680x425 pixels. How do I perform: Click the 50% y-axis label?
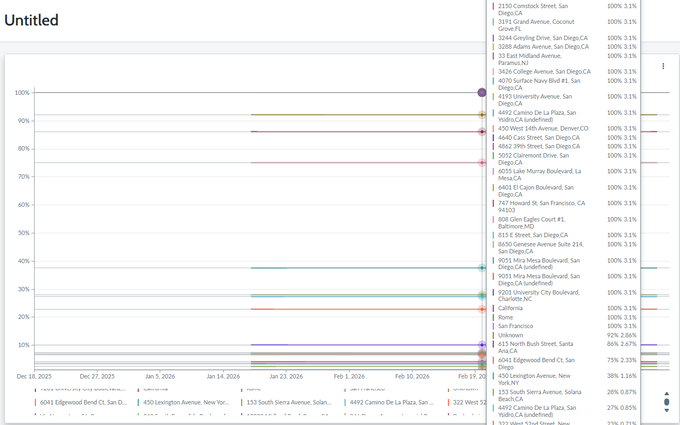24,233
